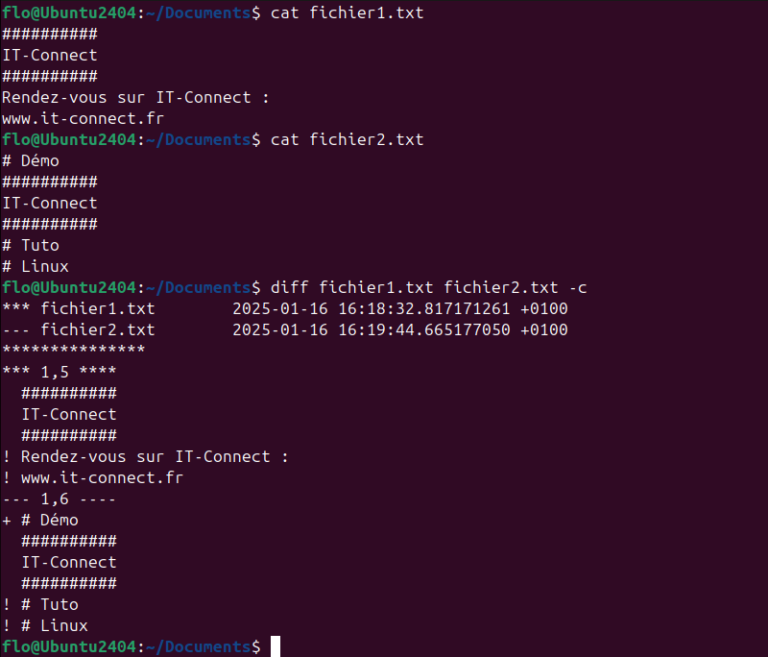The width and height of the screenshot is (768, 657).
Task: Click the row of asterisks separator line
Action: [74, 351]
